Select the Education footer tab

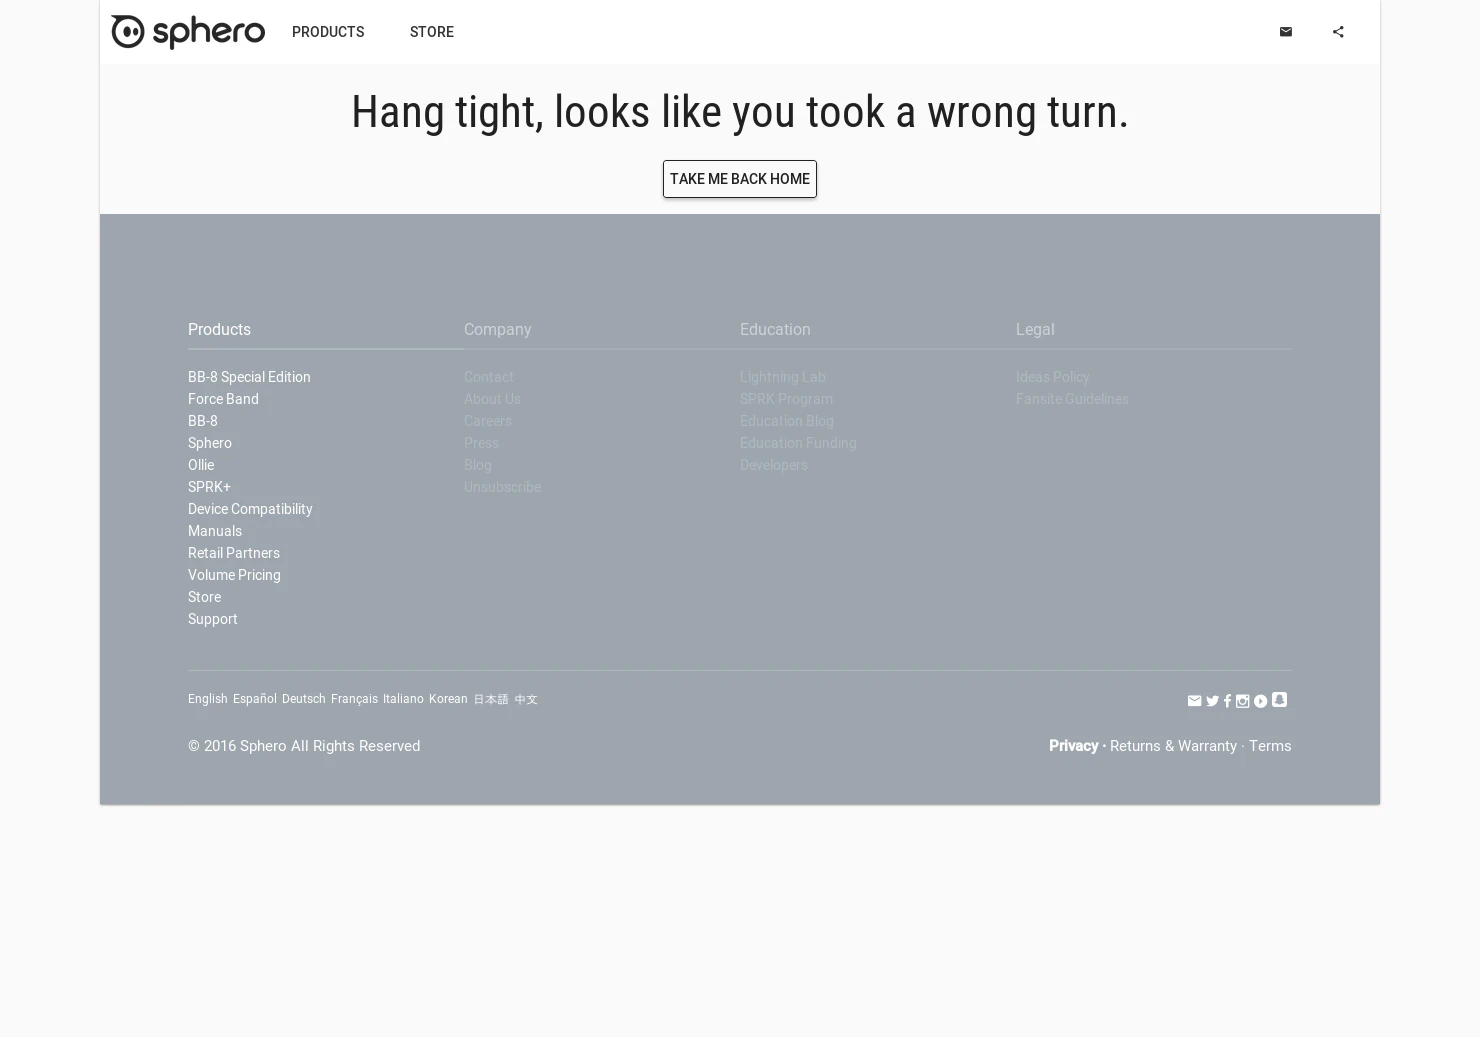coord(775,329)
